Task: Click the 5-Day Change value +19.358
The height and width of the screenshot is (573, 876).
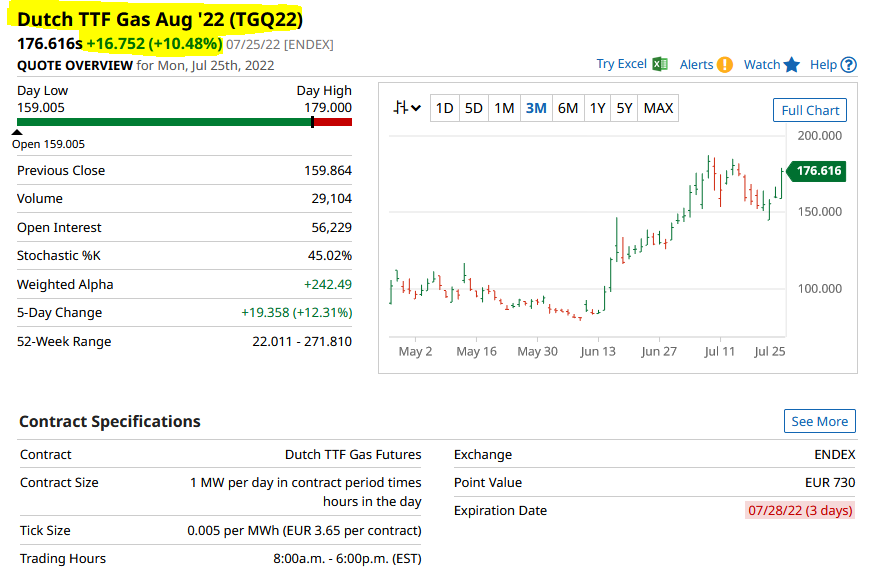Action: tap(297, 313)
